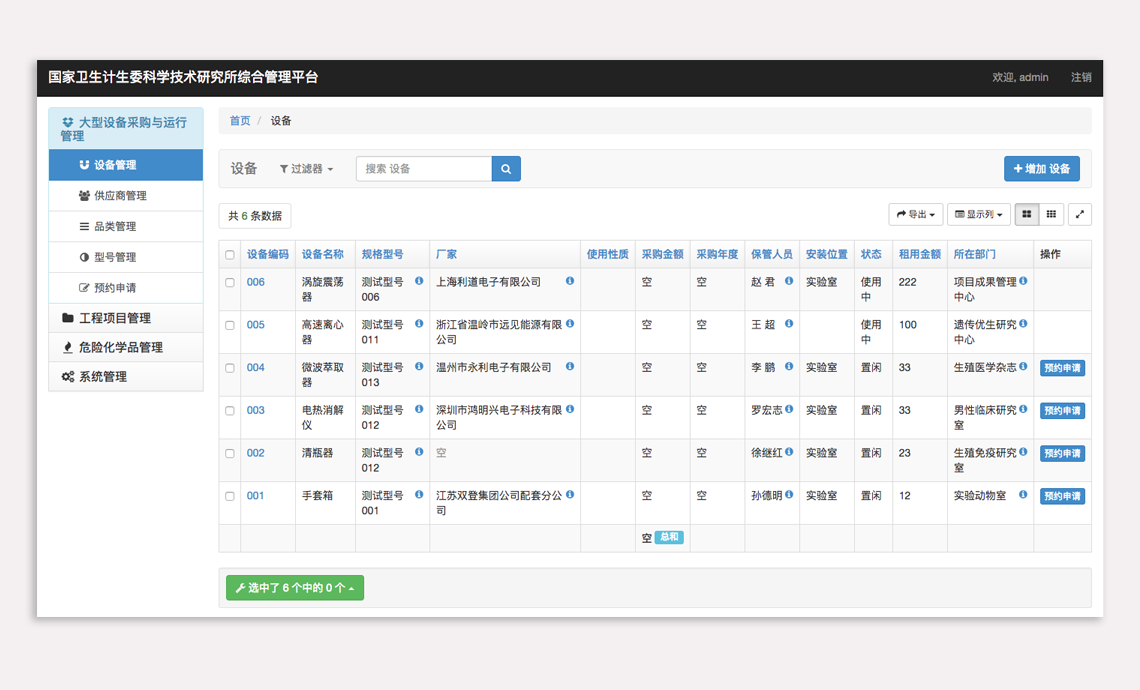This screenshot has width=1140, height=690.
Task: Expand the 显示列 columns dropdown
Action: pos(978,214)
